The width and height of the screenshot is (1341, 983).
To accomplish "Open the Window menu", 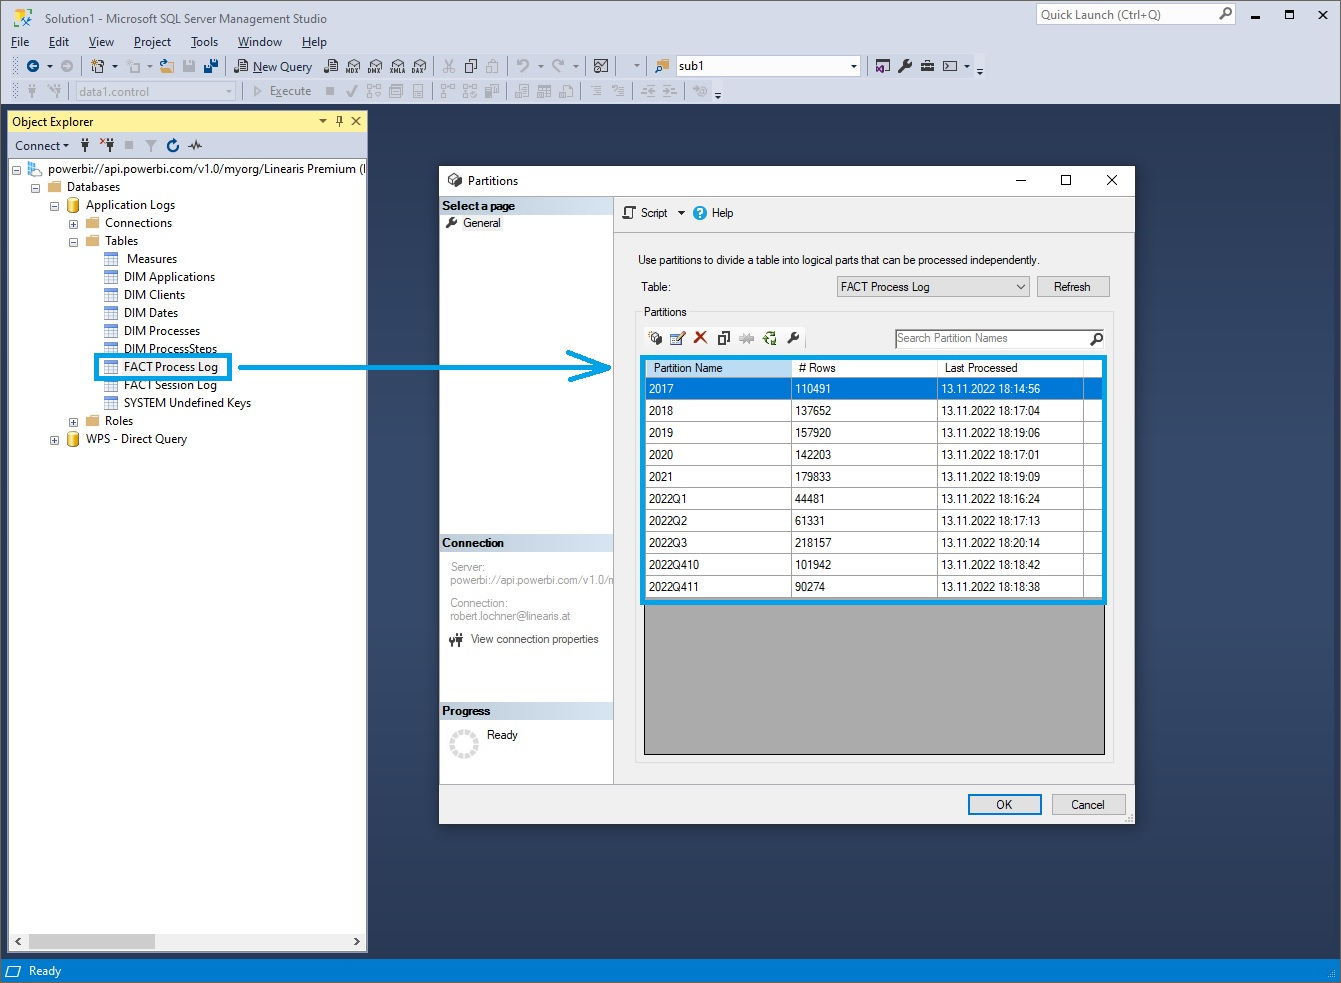I will pos(259,42).
